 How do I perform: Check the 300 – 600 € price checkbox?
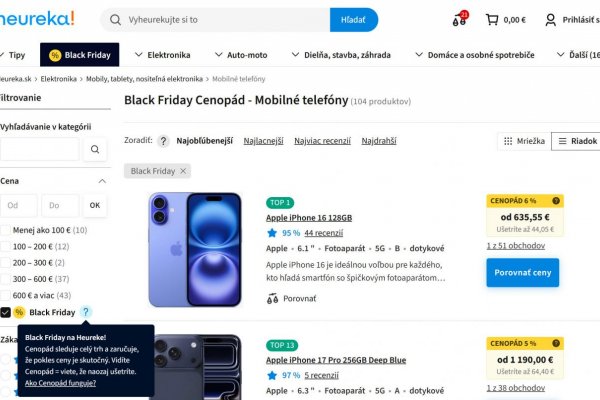(6, 279)
